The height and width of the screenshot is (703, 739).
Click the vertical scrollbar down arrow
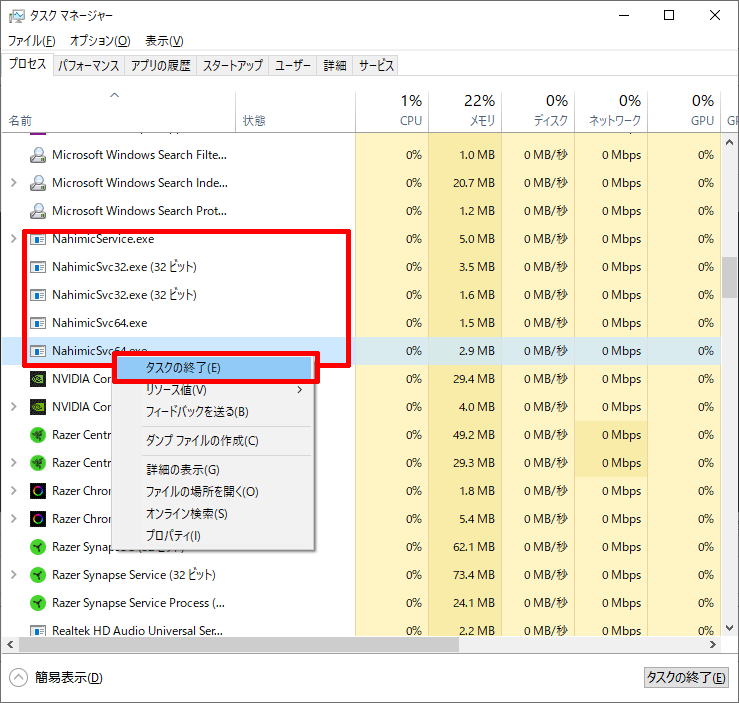[729, 628]
